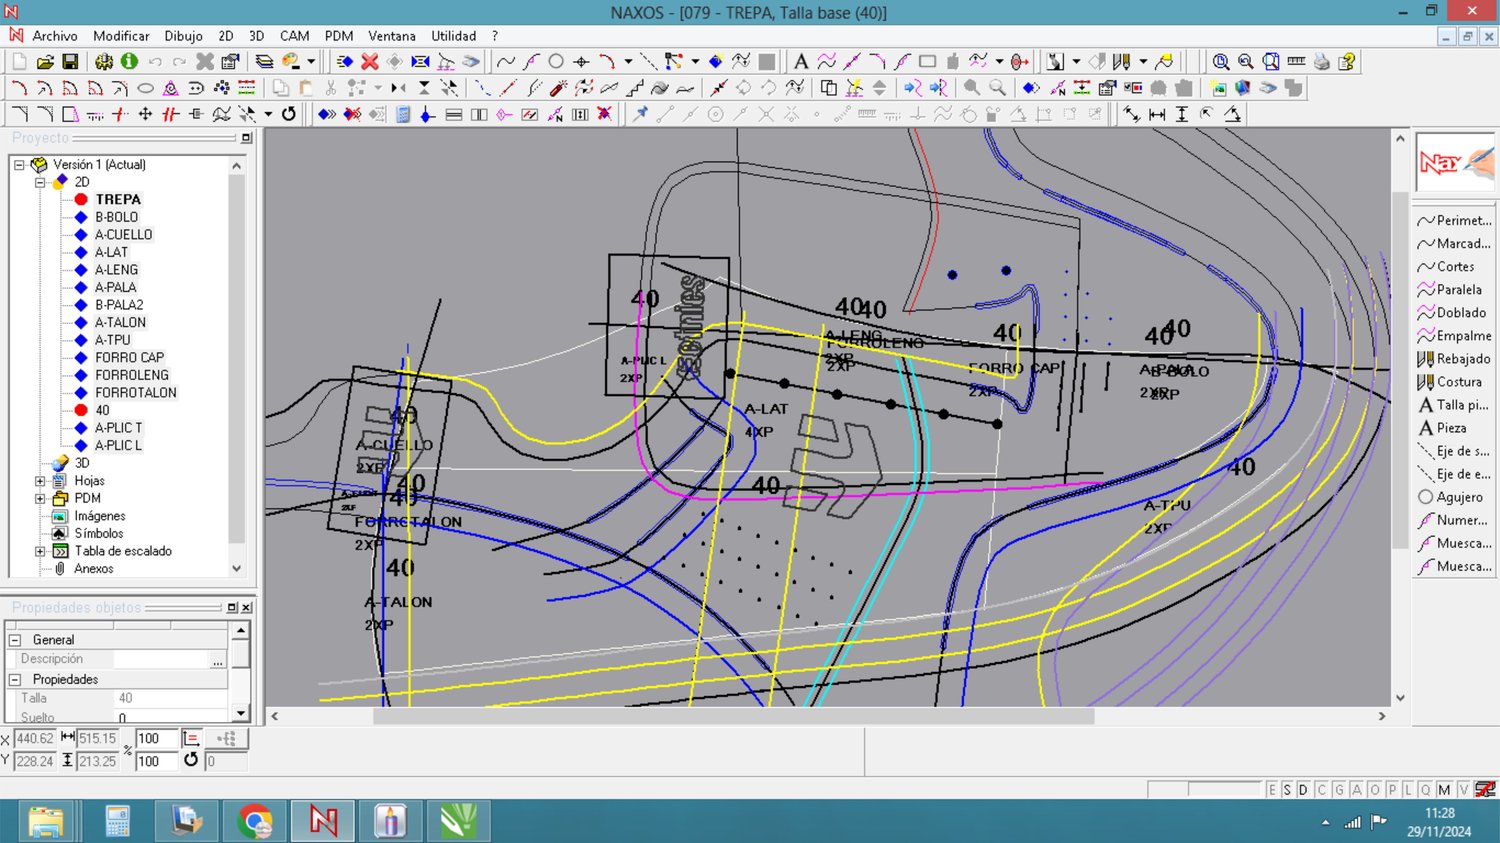Screen dimensions: 1500x843
Task: Click the horizontal scrollbar of canvas
Action: [732, 716]
